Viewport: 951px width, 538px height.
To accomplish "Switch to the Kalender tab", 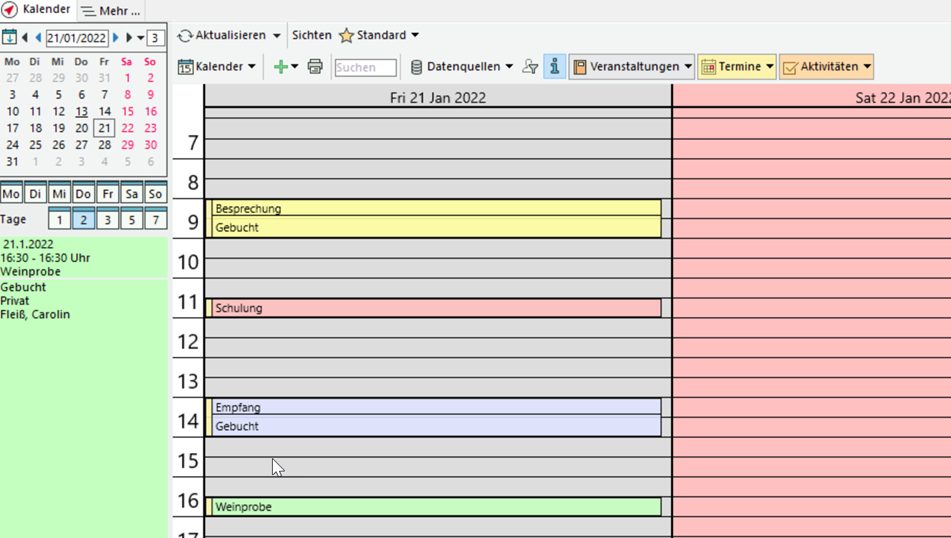I will coord(37,10).
